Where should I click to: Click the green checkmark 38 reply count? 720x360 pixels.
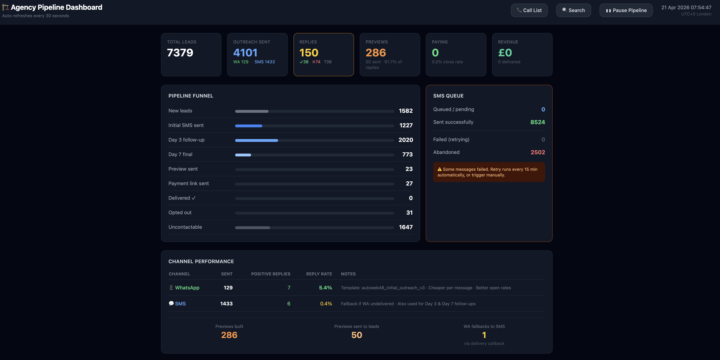(x=304, y=62)
